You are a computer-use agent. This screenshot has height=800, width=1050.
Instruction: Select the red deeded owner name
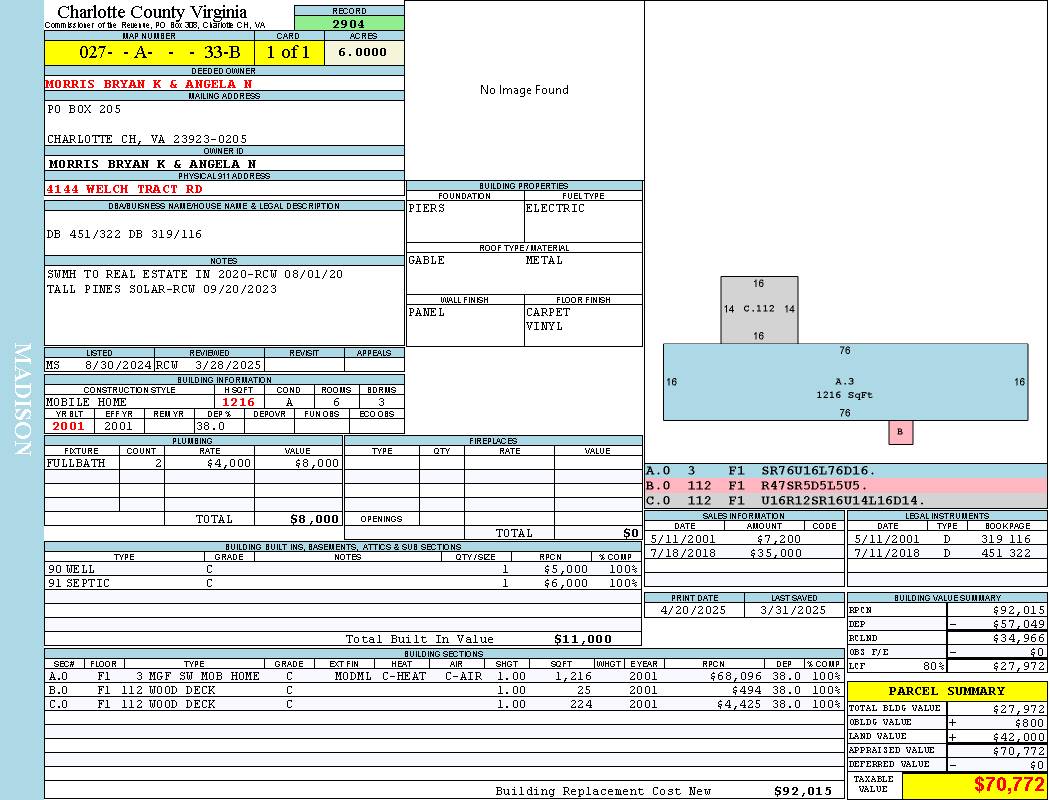(x=148, y=84)
